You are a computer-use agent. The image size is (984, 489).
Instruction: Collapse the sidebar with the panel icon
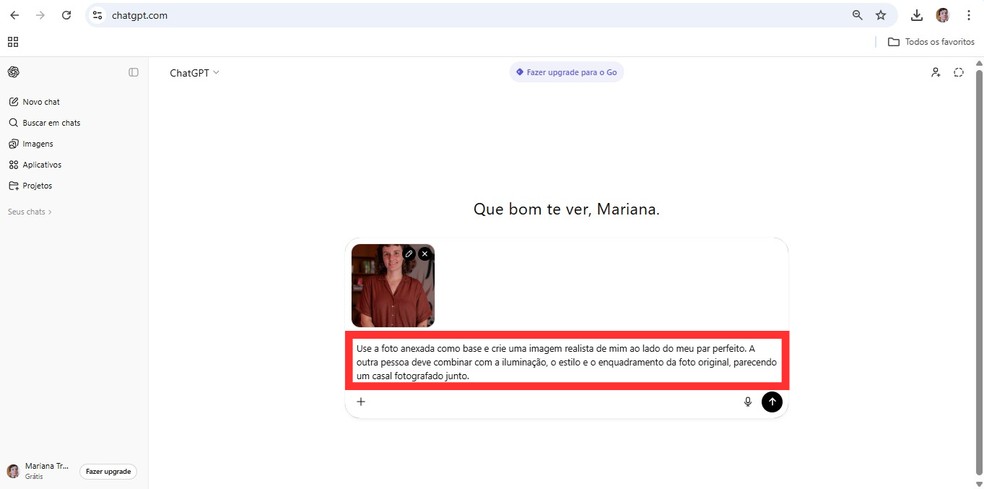[134, 72]
